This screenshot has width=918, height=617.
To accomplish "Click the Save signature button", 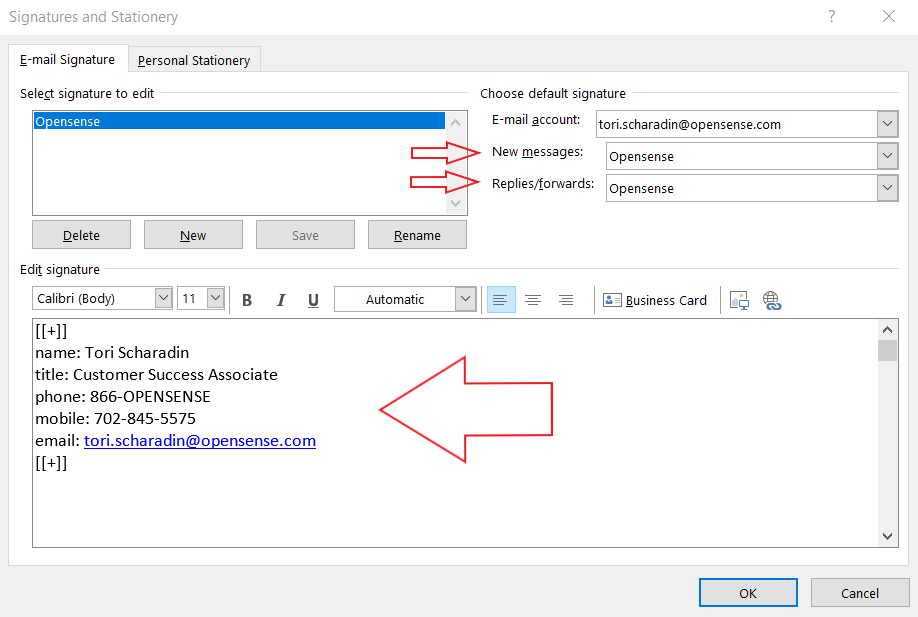I will click(x=305, y=235).
